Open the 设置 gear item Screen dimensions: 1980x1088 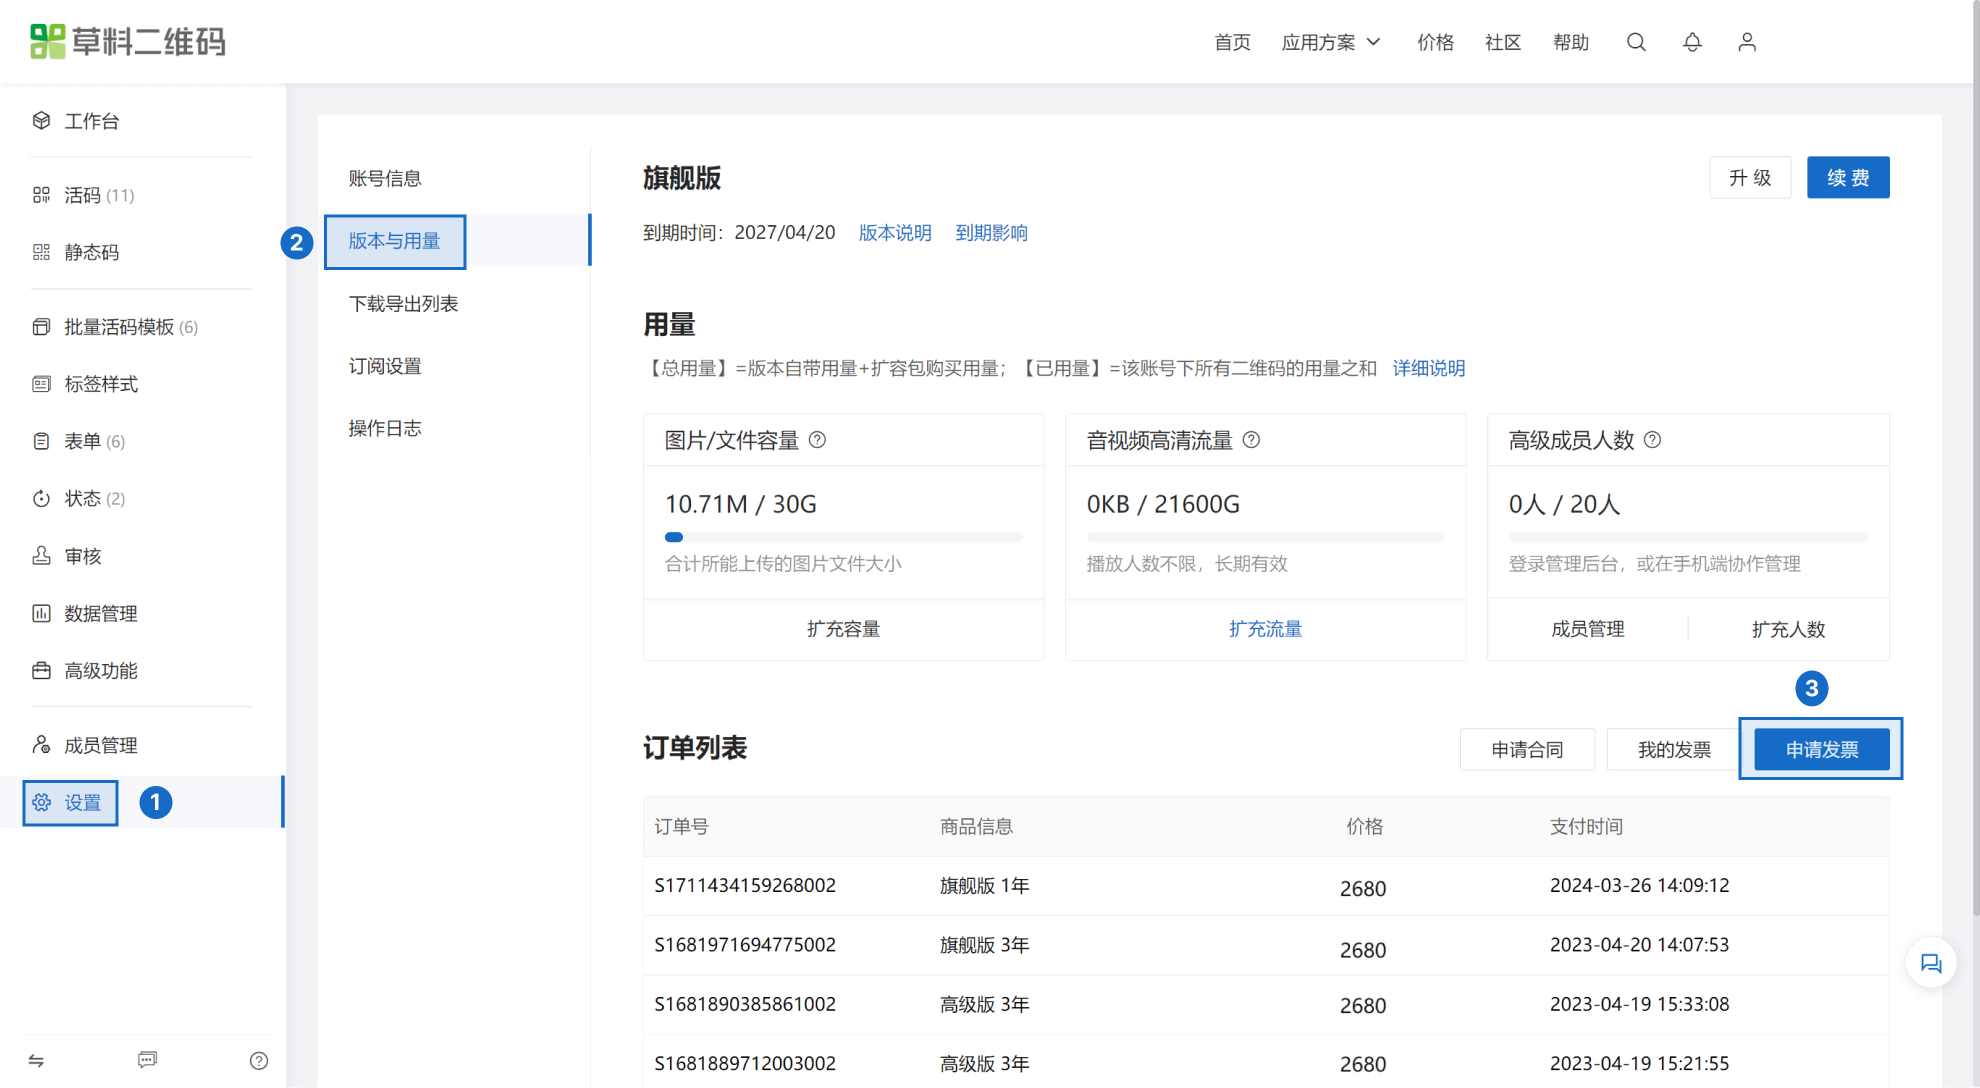[x=69, y=802]
